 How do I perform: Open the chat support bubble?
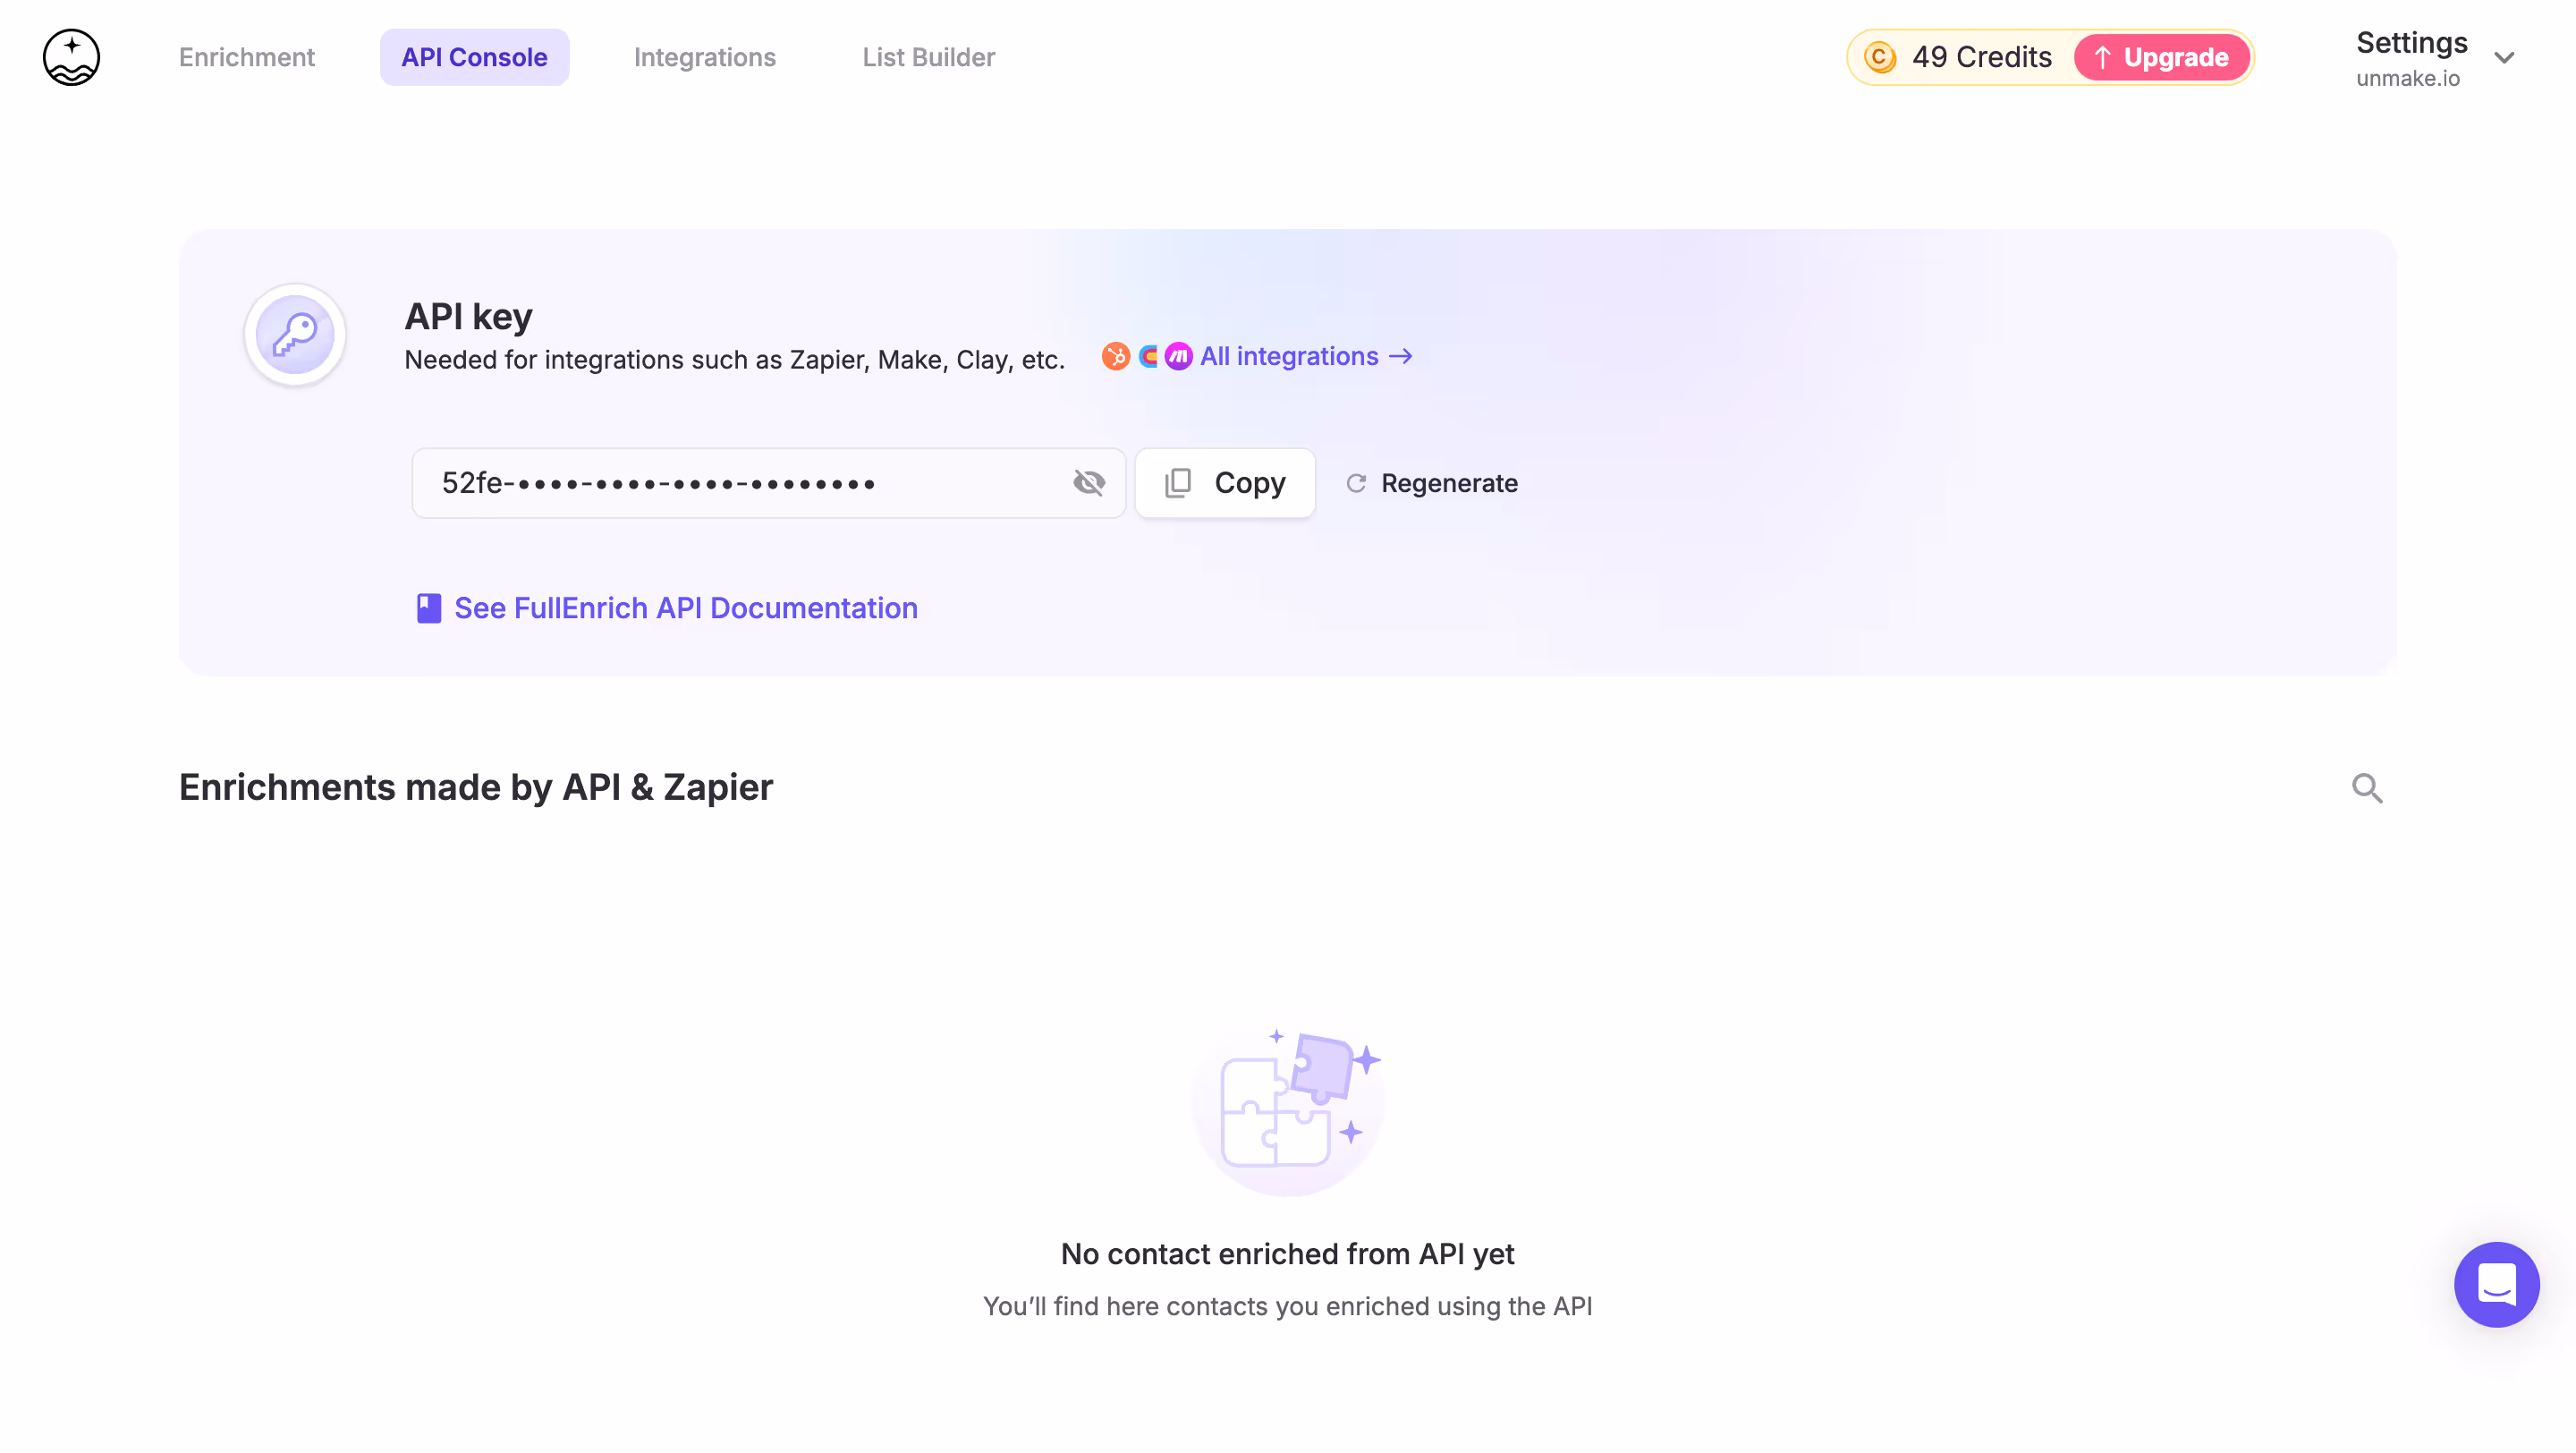click(x=2496, y=1285)
